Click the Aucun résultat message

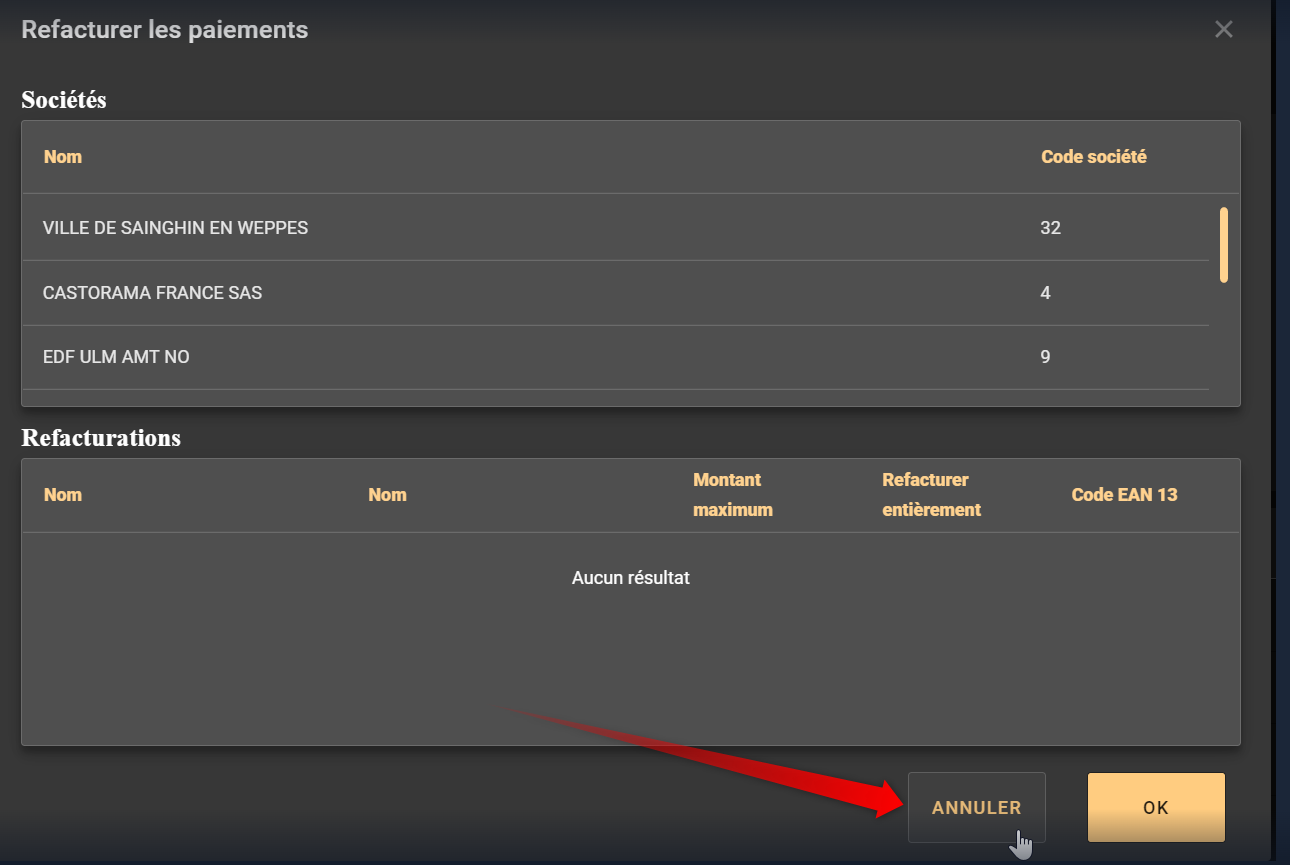tap(631, 578)
